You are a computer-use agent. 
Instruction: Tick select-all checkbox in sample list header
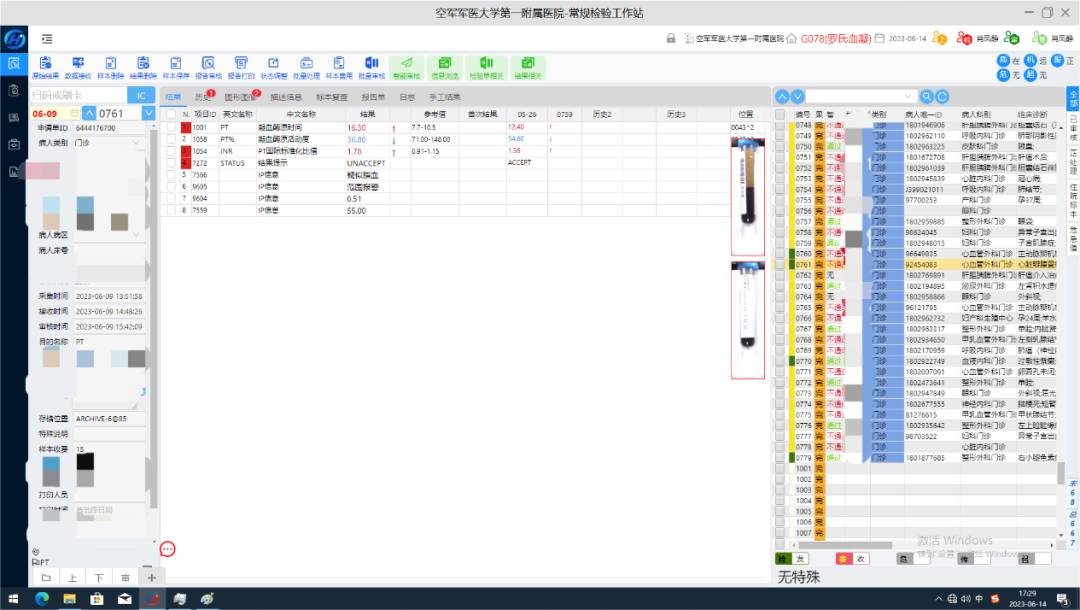780,114
